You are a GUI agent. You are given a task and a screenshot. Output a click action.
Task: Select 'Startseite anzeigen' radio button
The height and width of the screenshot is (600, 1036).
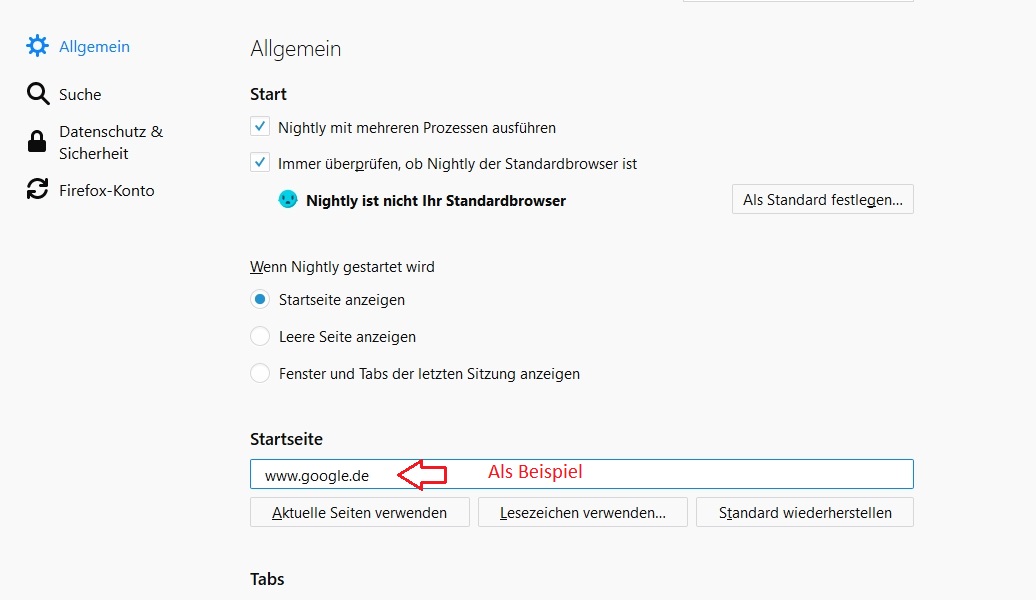click(x=260, y=299)
